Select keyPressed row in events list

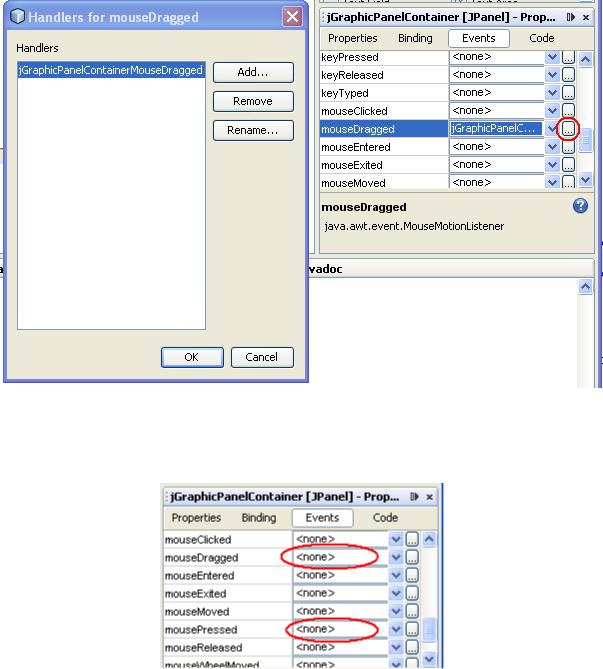coord(384,57)
